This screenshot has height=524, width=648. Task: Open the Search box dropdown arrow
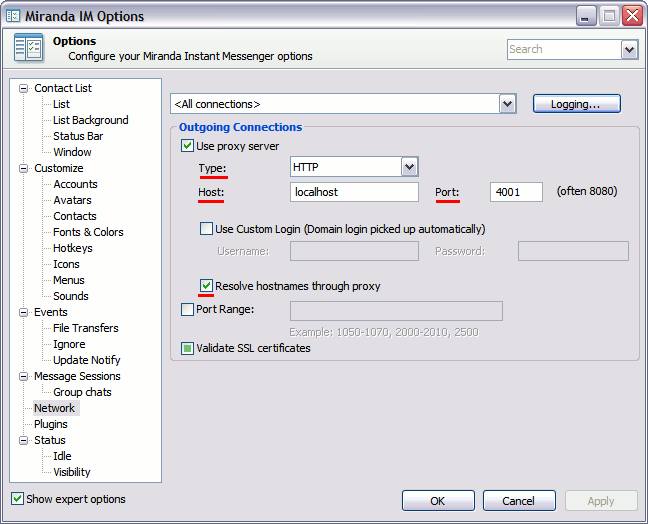(629, 50)
